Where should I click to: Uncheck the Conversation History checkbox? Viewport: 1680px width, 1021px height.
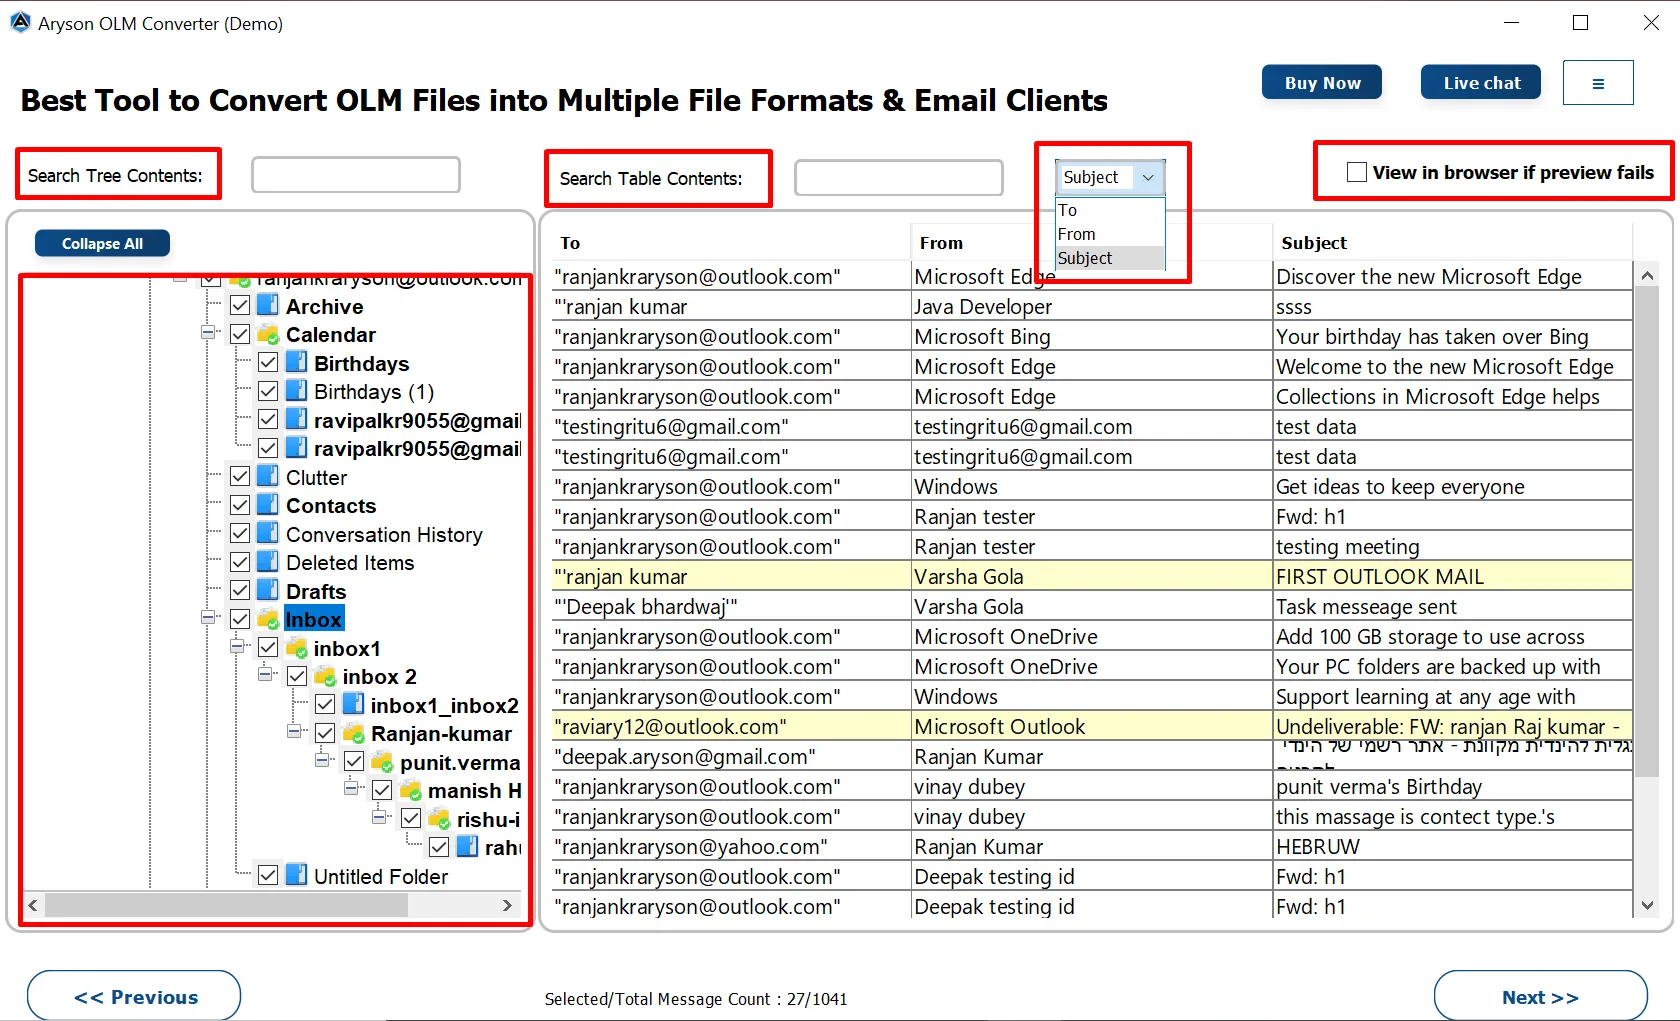point(240,534)
